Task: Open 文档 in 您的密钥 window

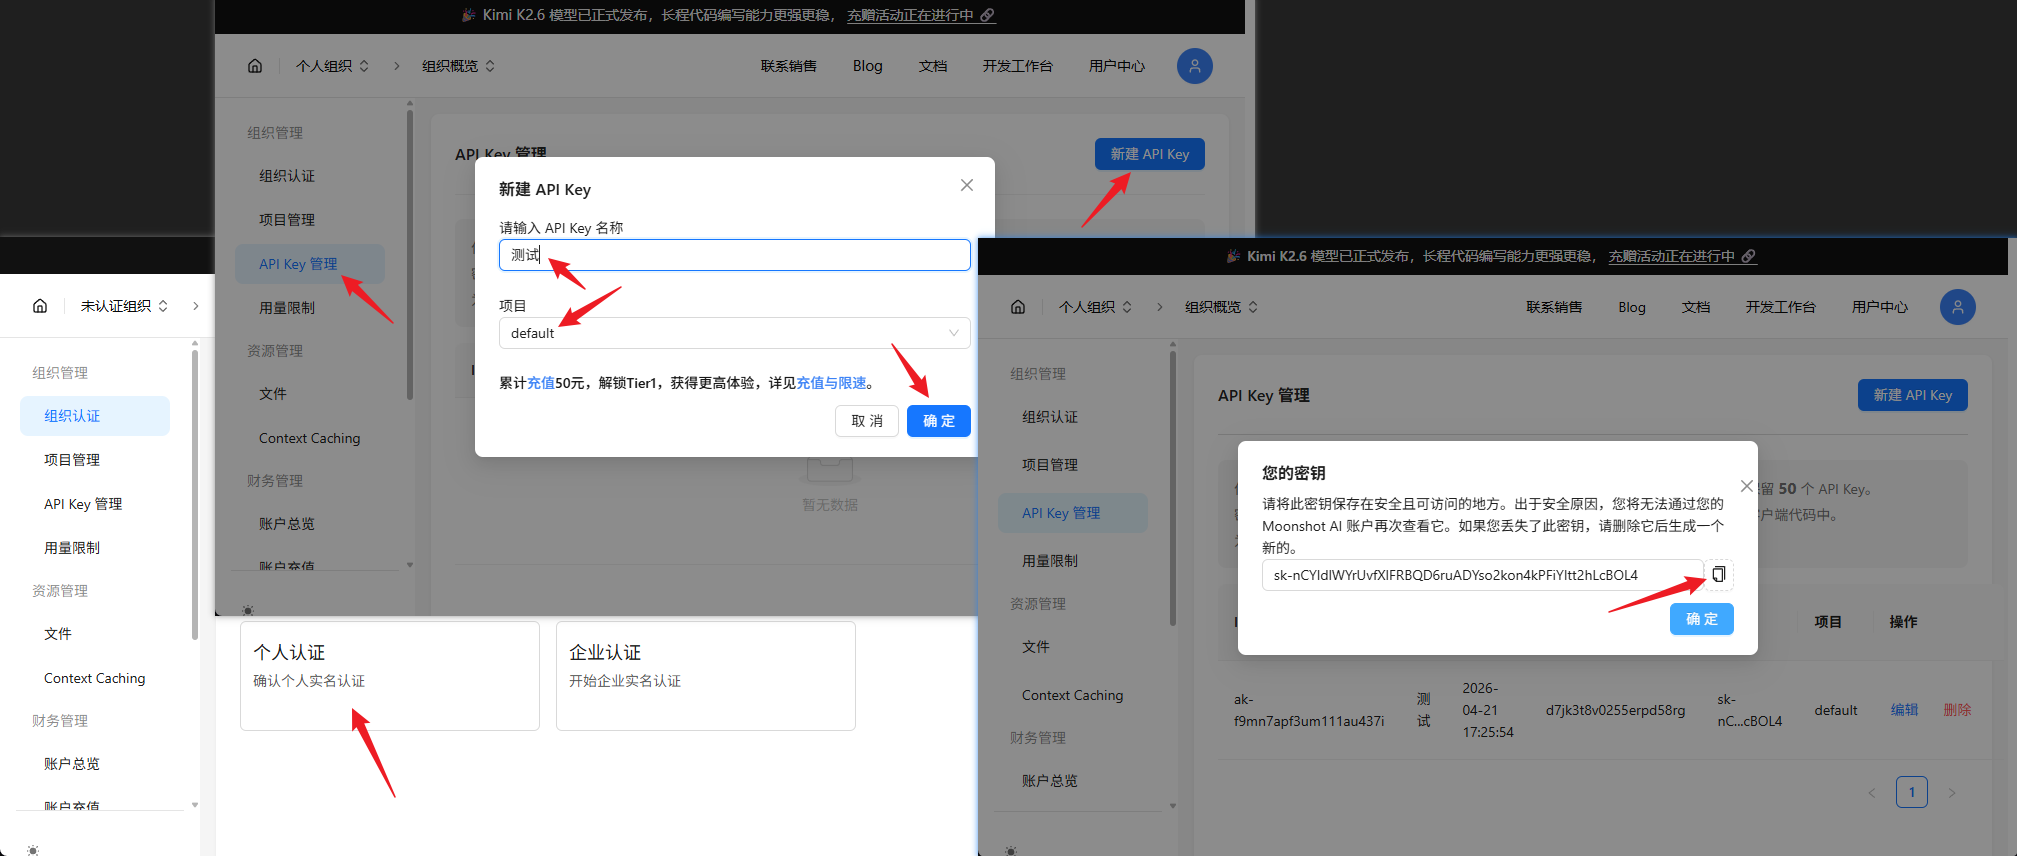Action: coord(1696,307)
